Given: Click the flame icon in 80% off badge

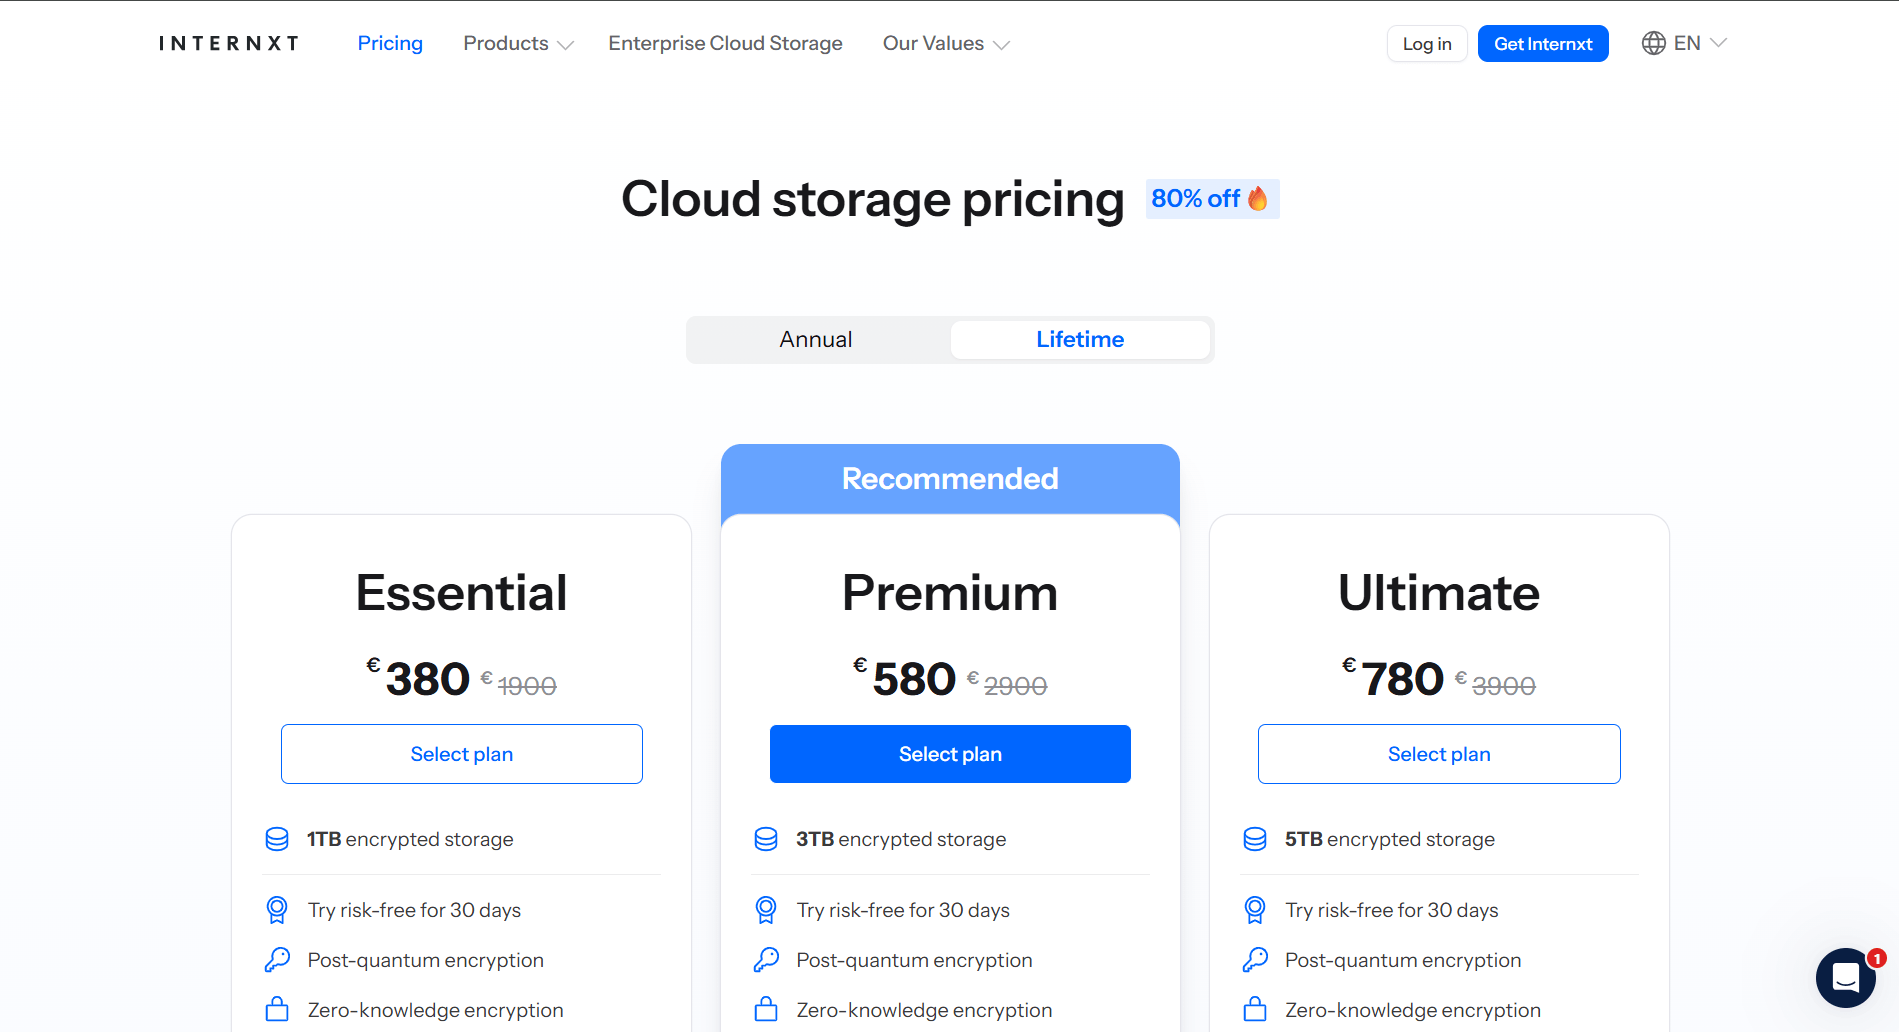Looking at the screenshot, I should click(x=1258, y=198).
